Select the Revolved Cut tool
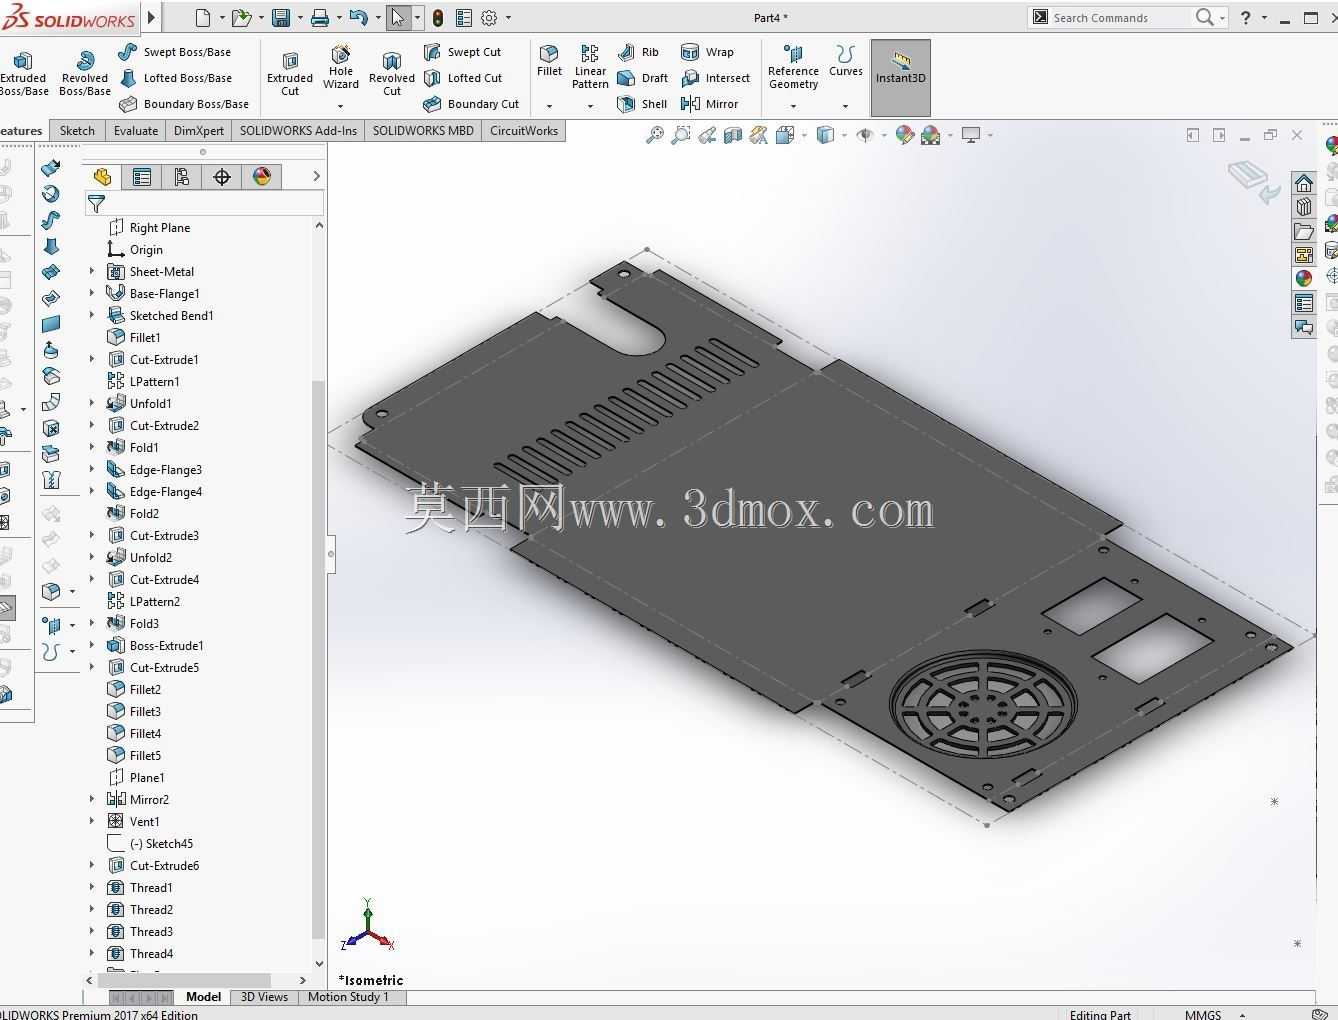This screenshot has width=1338, height=1020. 392,73
